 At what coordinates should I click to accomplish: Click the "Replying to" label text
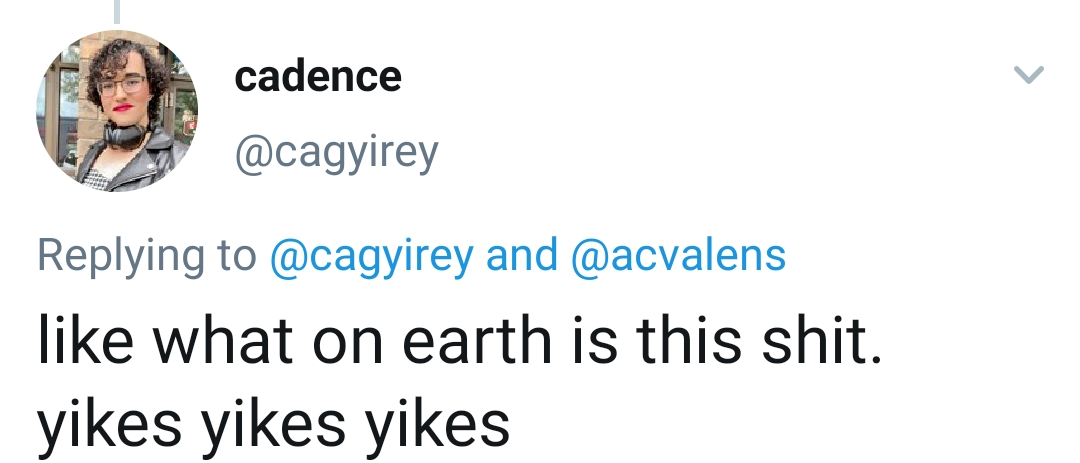click(147, 256)
